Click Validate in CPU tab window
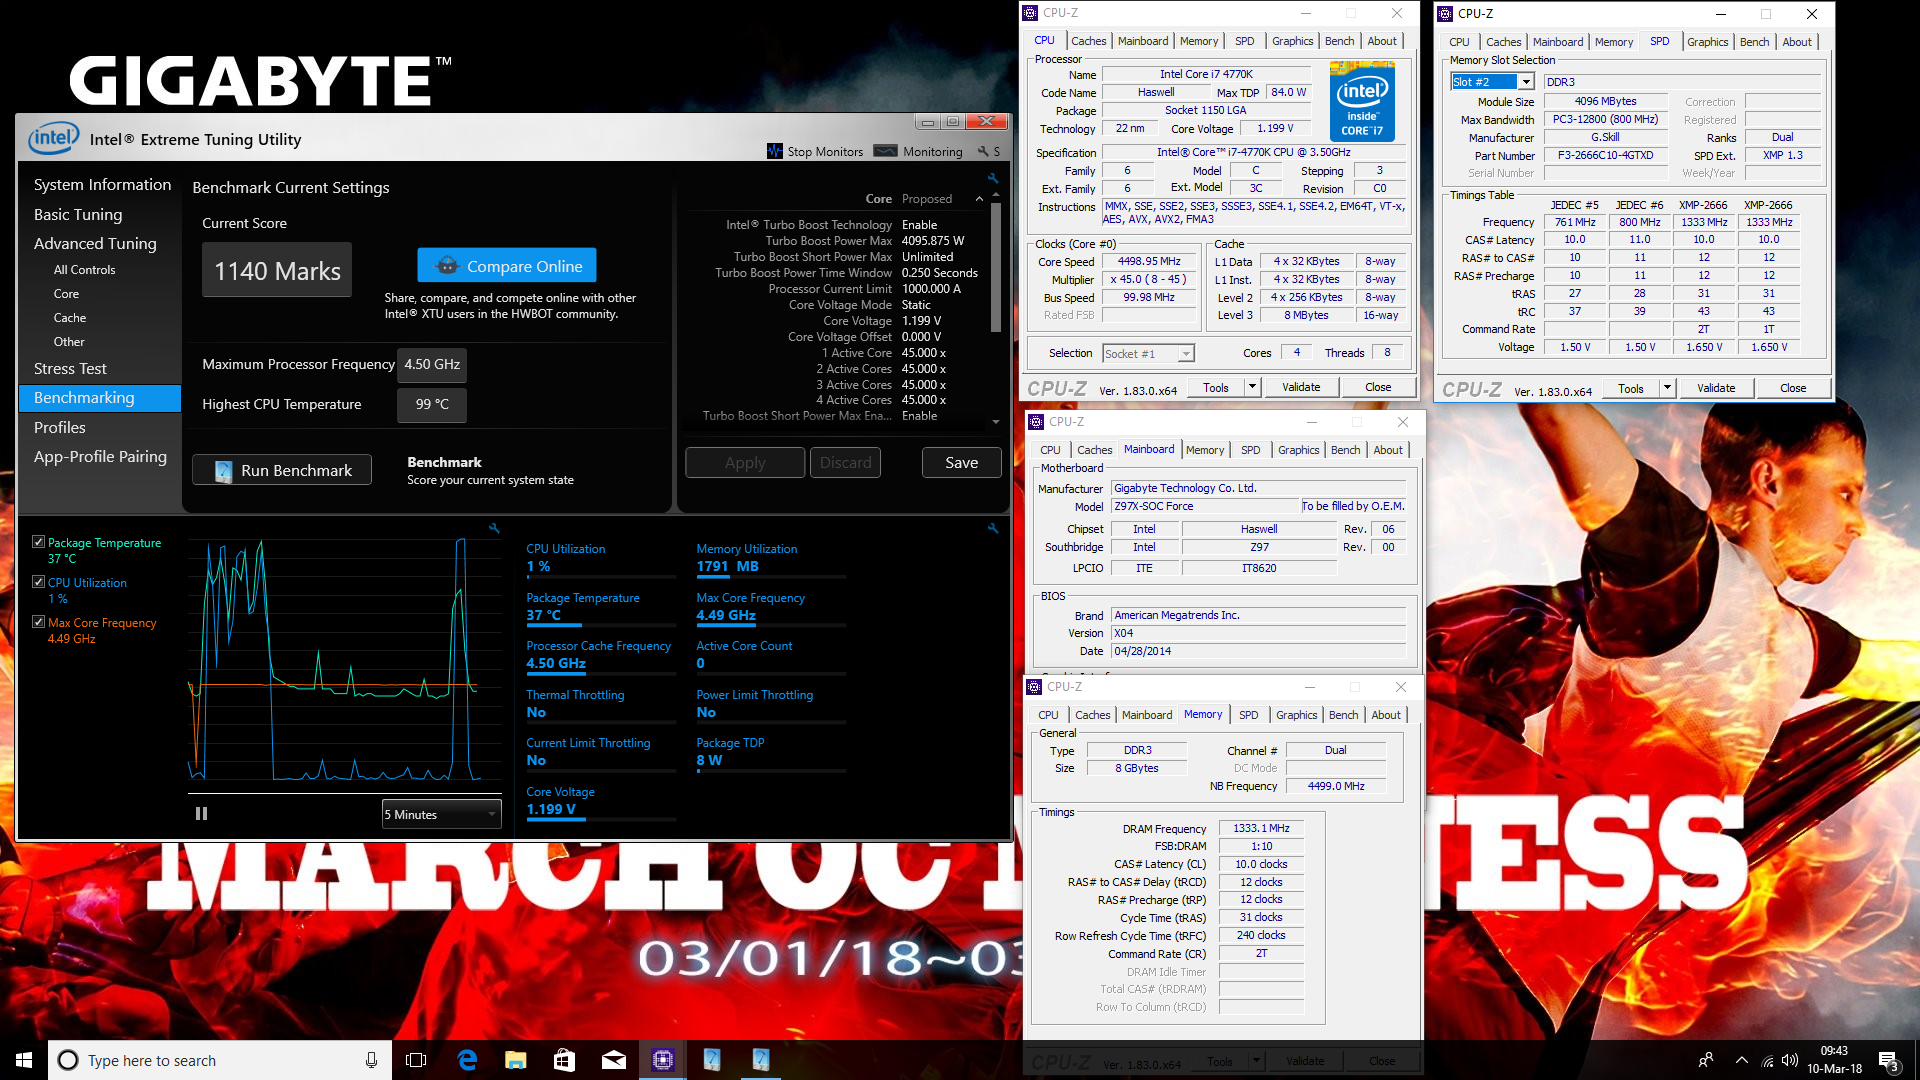This screenshot has width=1920, height=1080. click(x=1301, y=387)
